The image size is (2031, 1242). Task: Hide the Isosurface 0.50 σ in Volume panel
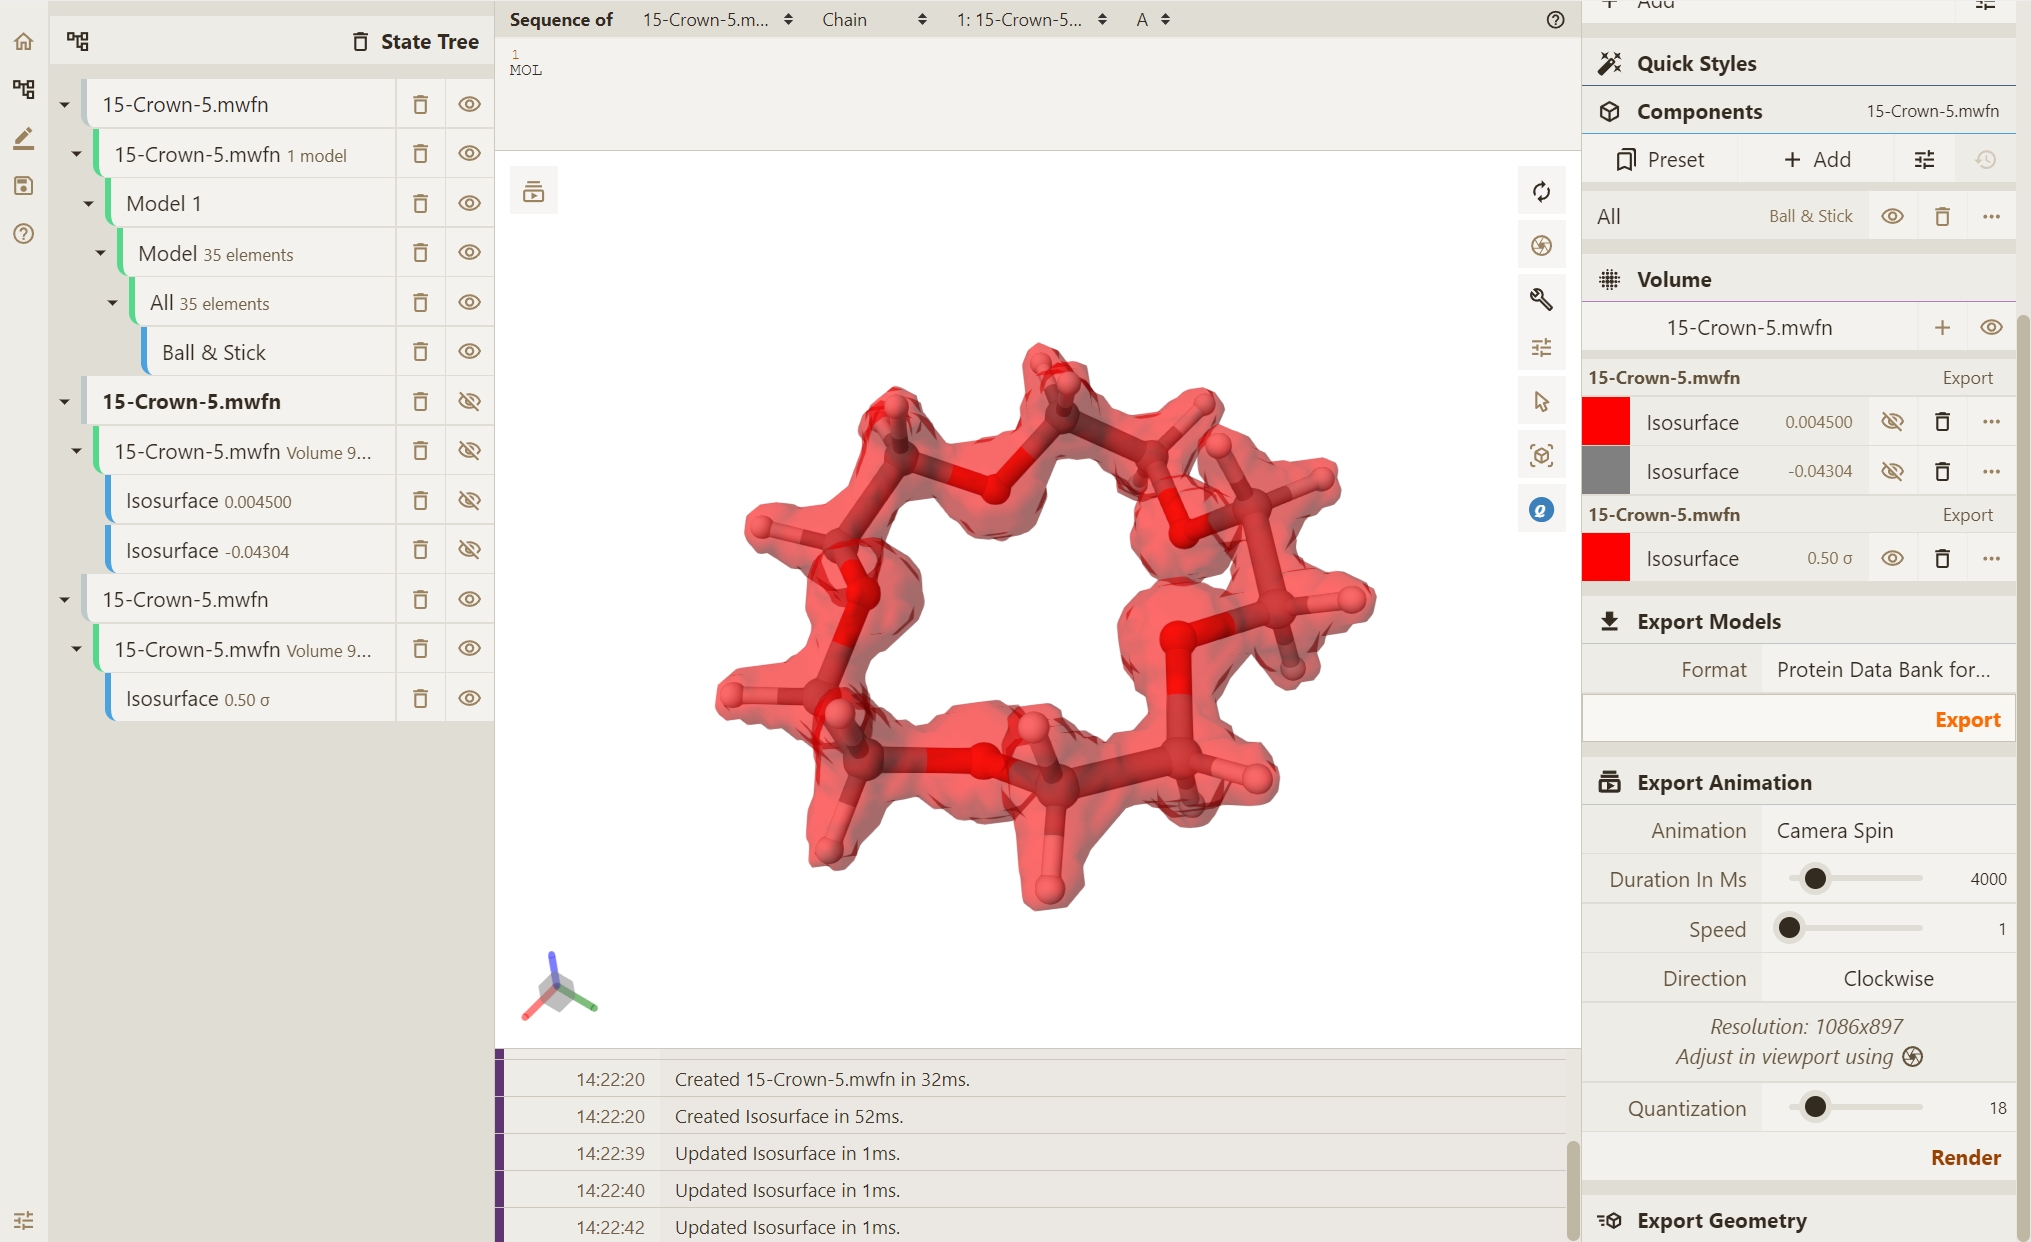point(1892,558)
